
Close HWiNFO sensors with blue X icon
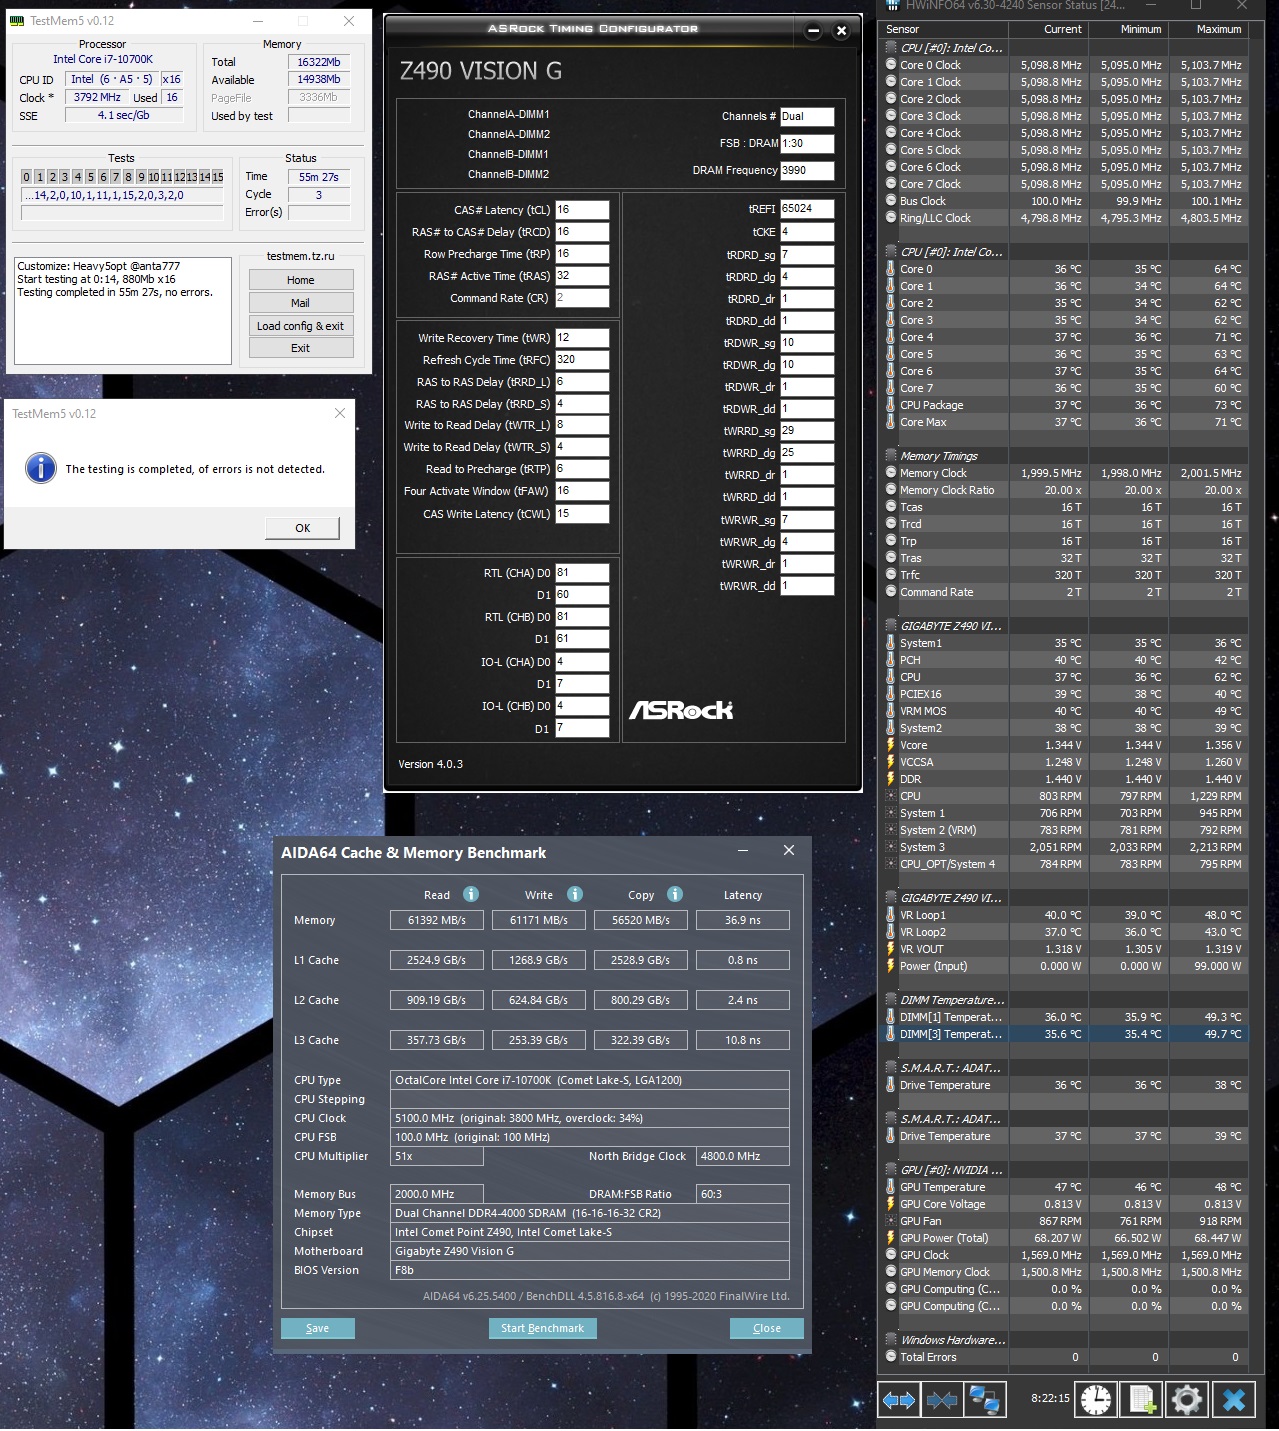point(1234,1400)
